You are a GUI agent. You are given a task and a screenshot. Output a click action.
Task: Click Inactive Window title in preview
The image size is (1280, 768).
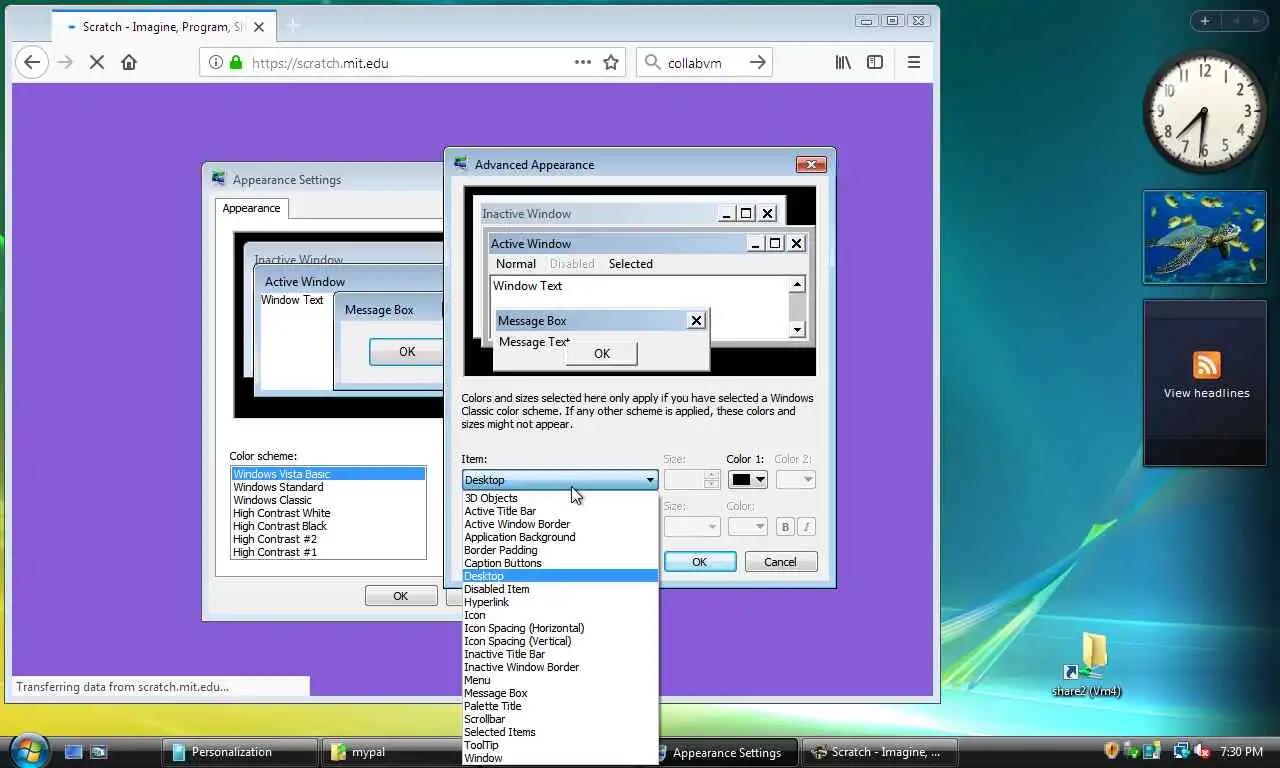(527, 213)
